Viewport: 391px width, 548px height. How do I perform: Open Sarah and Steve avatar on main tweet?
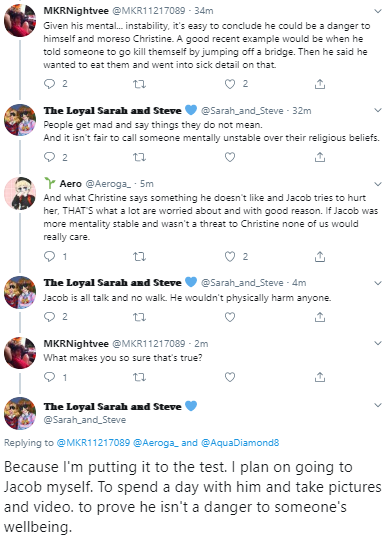click(x=20, y=413)
